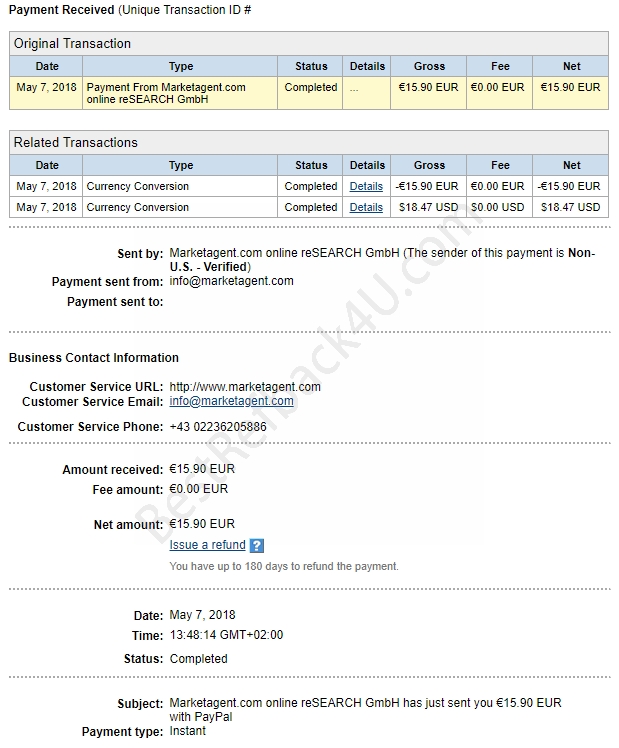Click the Sent by Marketagent.com online reSEARCH text
The height and width of the screenshot is (748, 619).
[x=382, y=260]
